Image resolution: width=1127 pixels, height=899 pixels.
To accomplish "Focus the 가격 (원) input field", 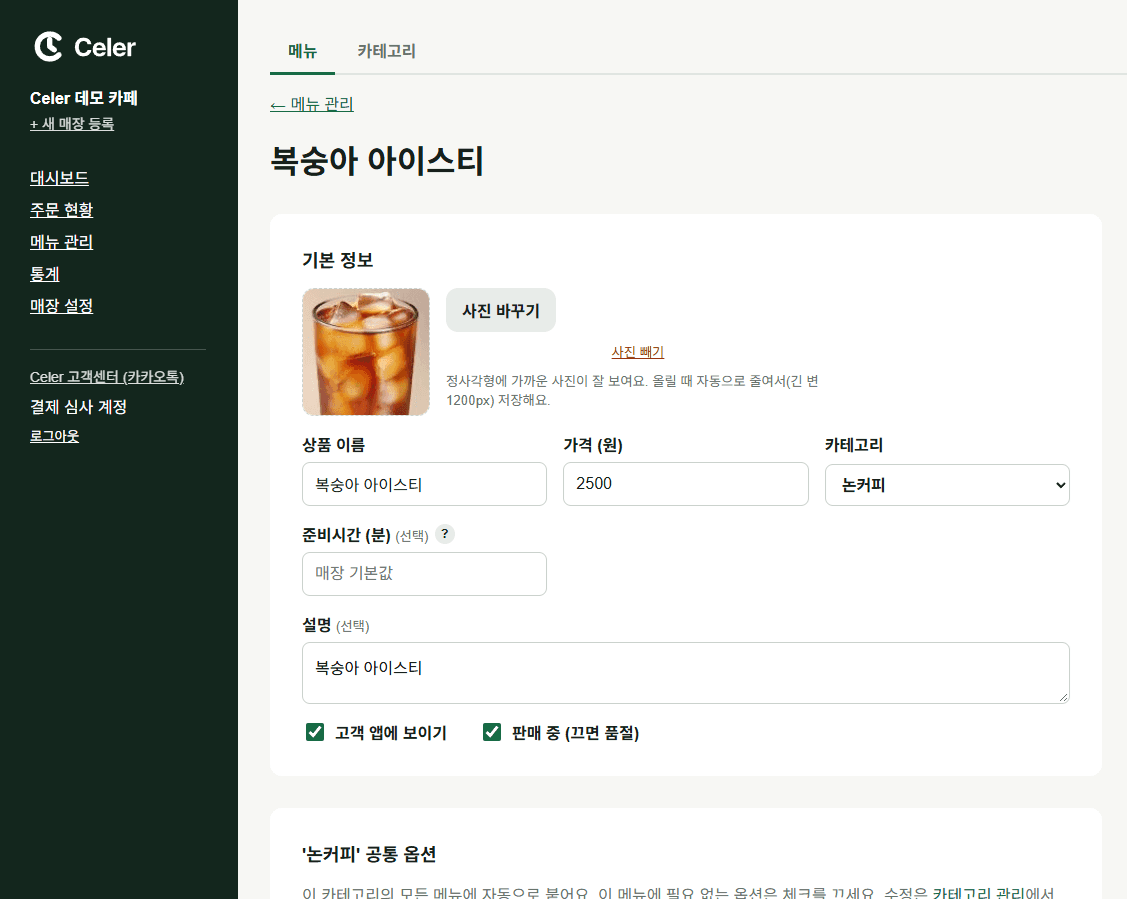I will (x=686, y=484).
